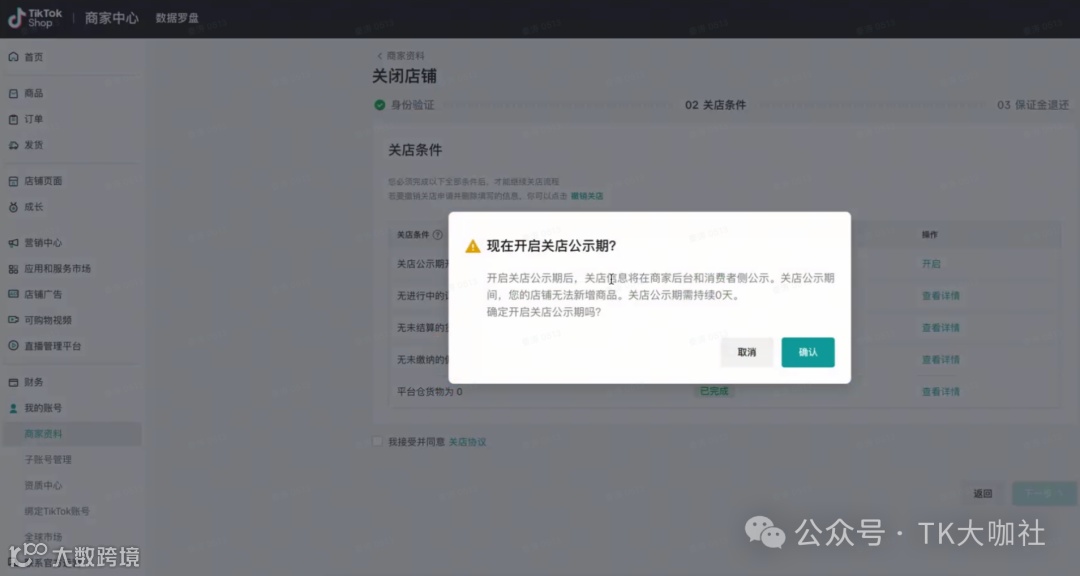The width and height of the screenshot is (1080, 576).
Task: Click the 撤销关店 link
Action: coord(587,196)
